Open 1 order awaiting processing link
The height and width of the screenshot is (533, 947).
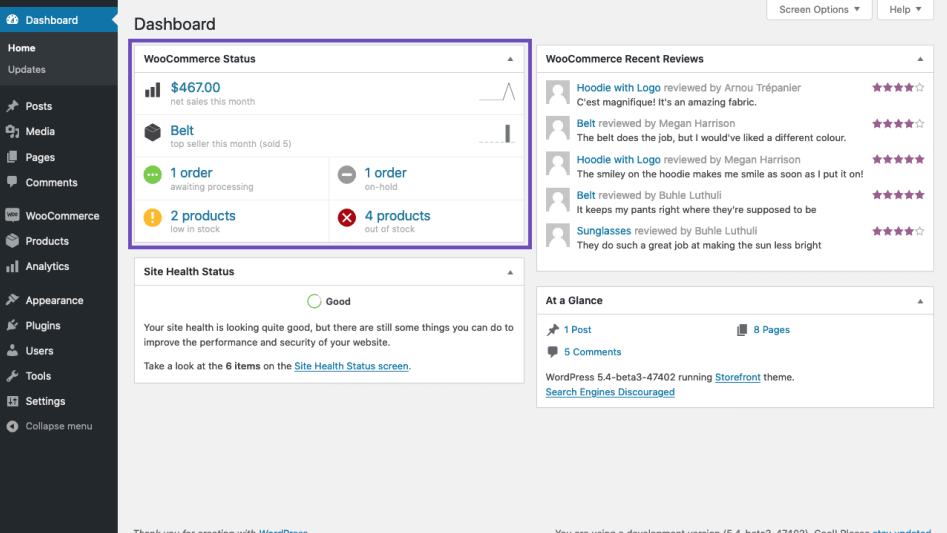click(x=191, y=173)
